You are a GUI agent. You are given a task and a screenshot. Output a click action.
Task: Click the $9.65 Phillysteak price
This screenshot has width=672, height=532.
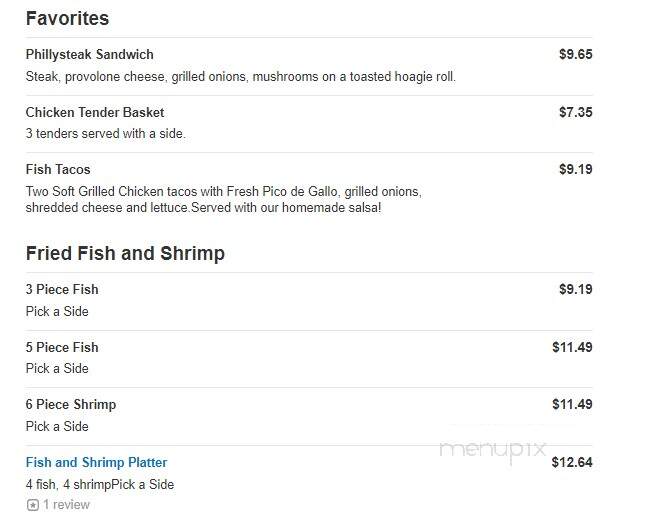pos(576,54)
